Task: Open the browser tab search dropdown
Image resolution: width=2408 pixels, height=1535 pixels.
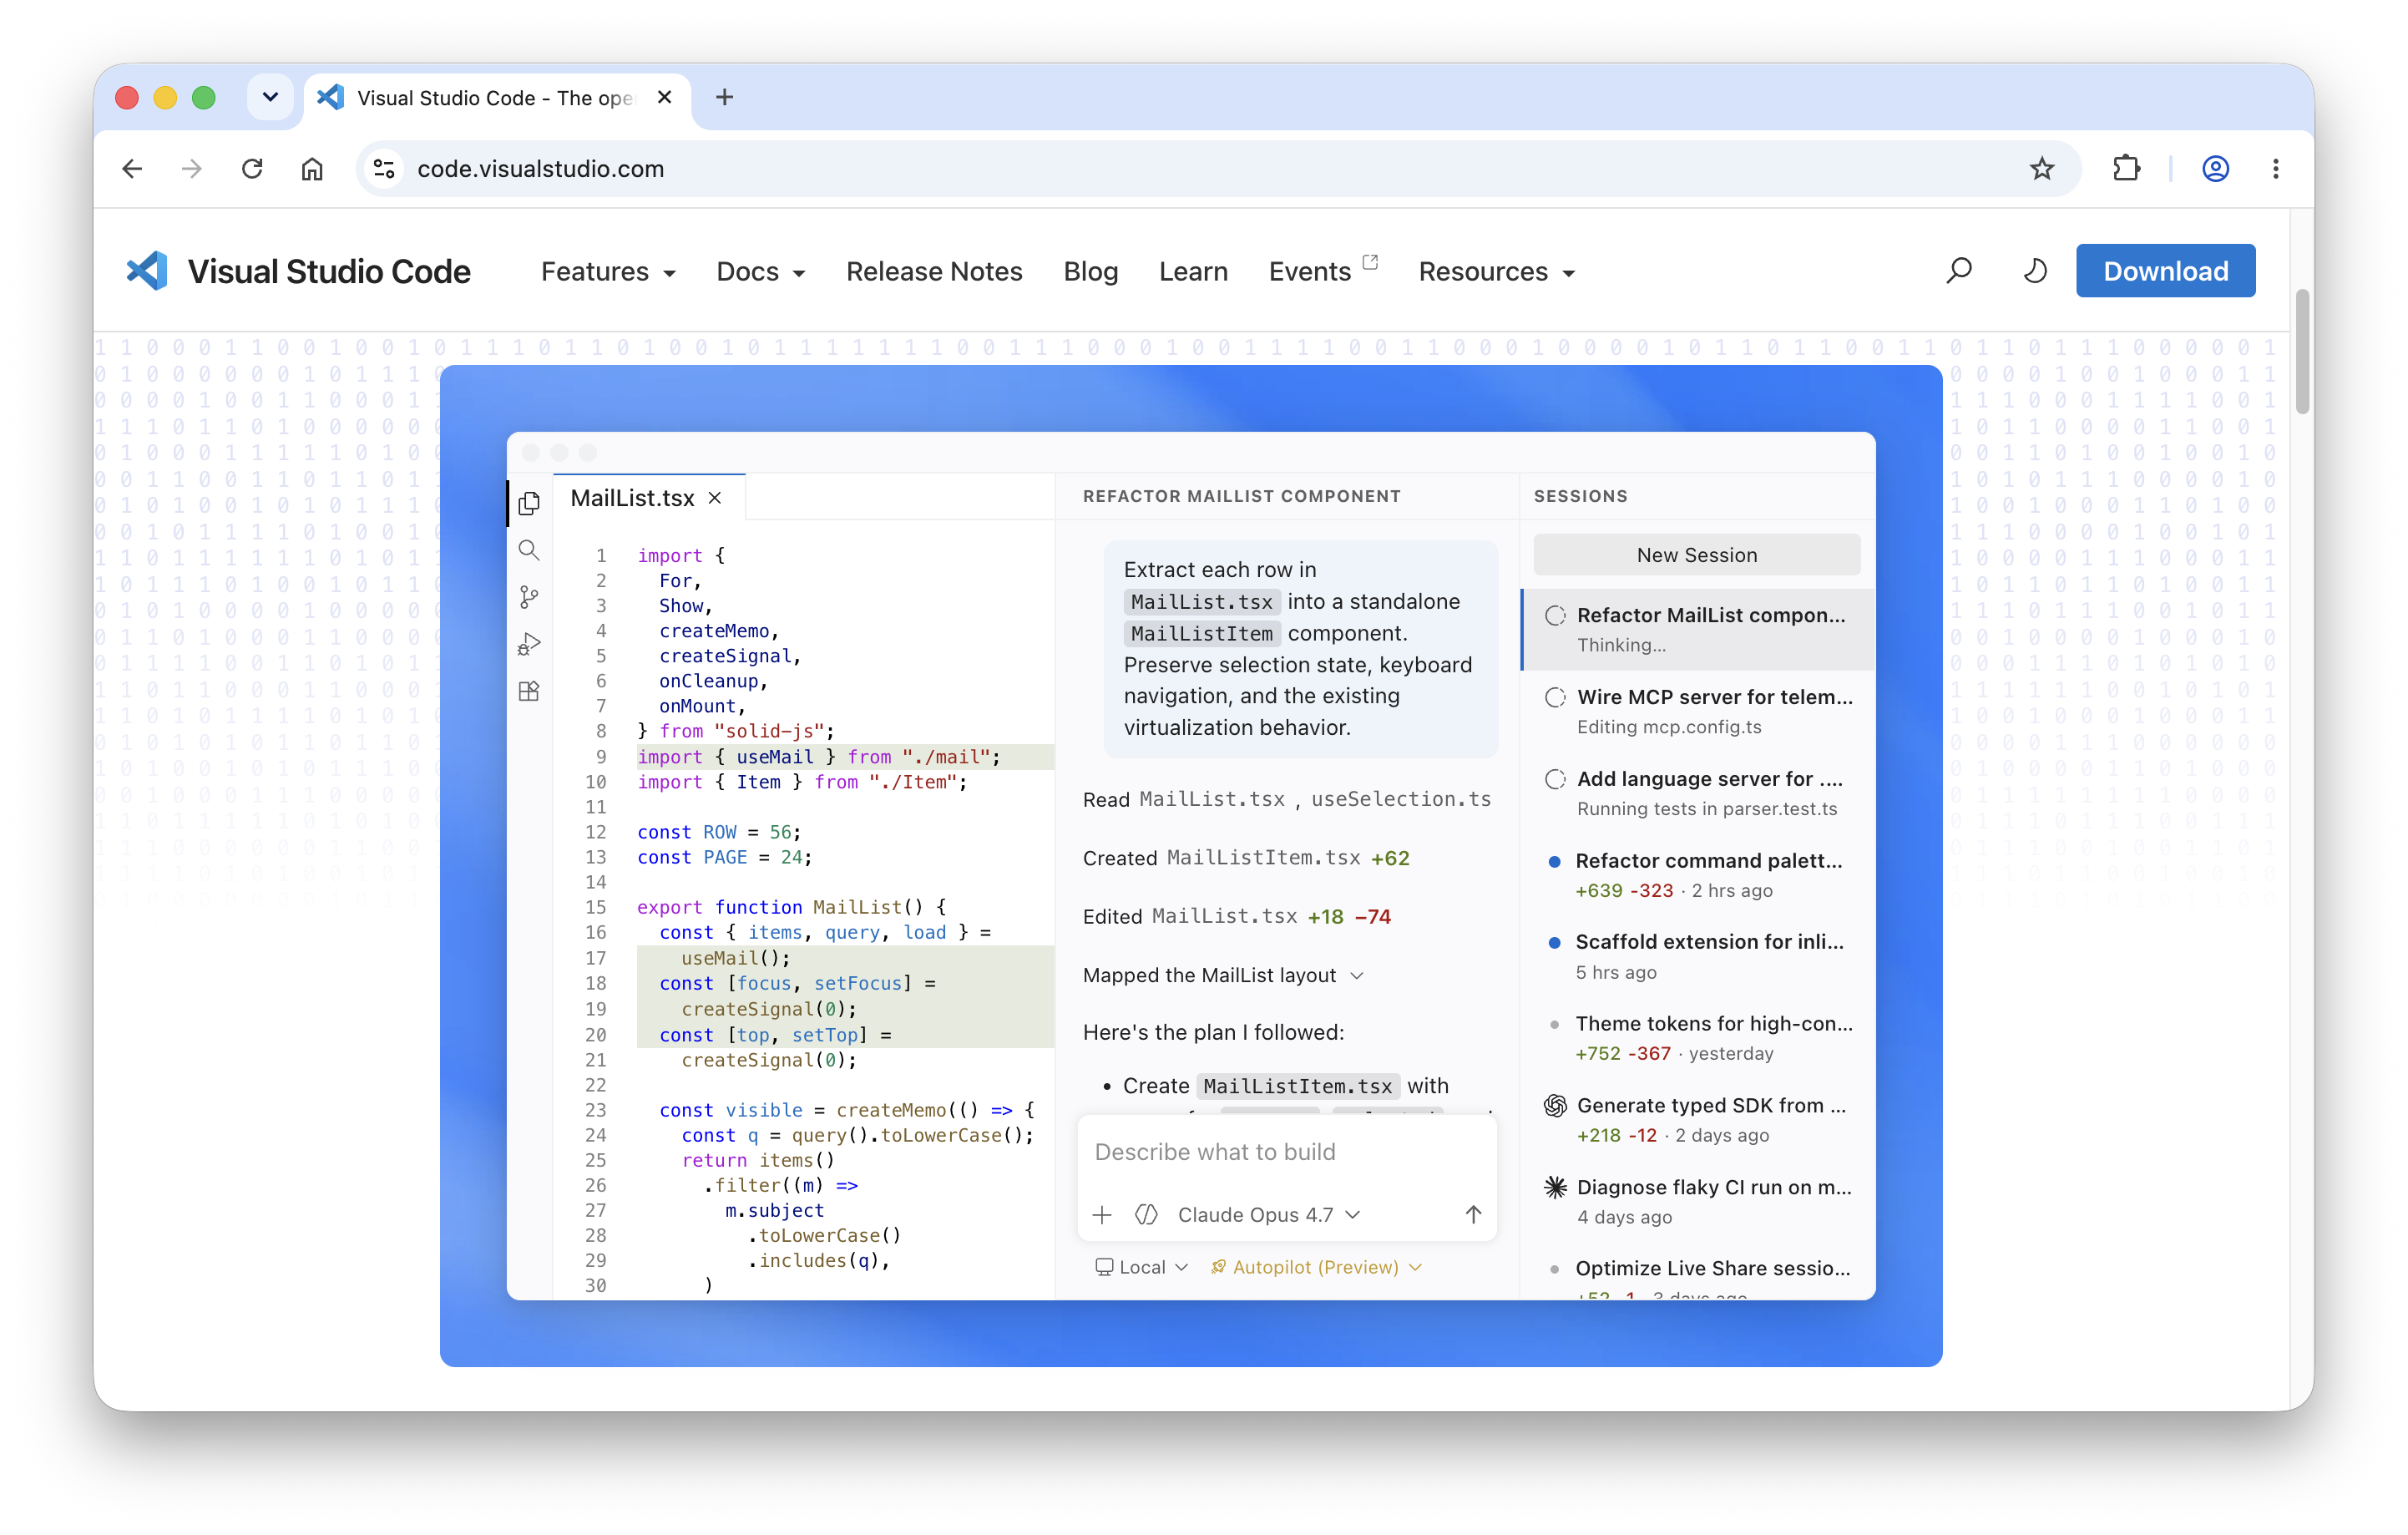Action: tap(270, 97)
